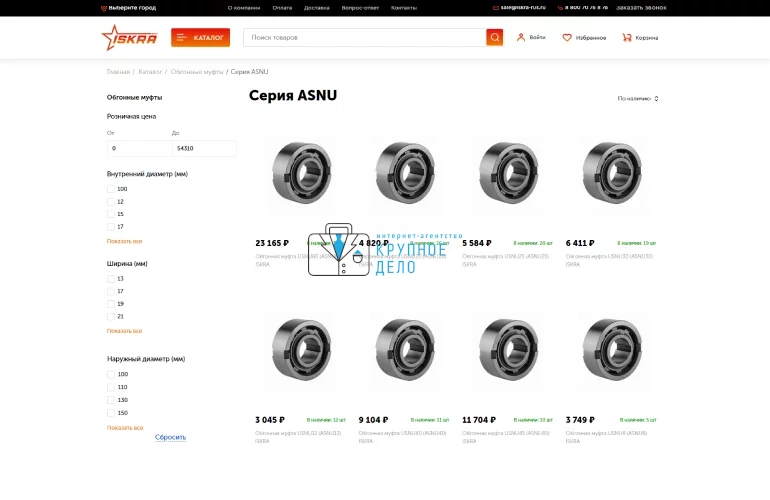Viewport: 770px width, 500px height.
Task: Open the Каталог menu button
Action: (x=200, y=37)
